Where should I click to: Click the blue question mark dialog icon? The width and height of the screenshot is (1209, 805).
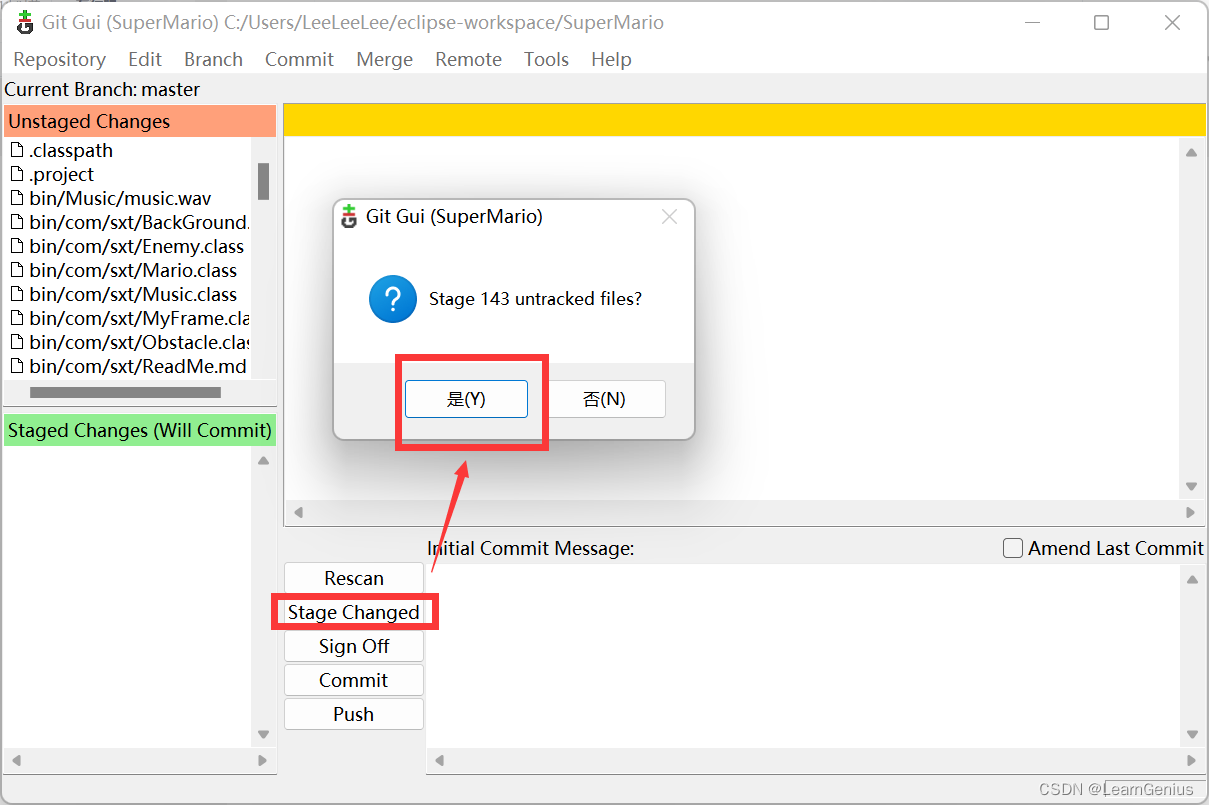392,299
